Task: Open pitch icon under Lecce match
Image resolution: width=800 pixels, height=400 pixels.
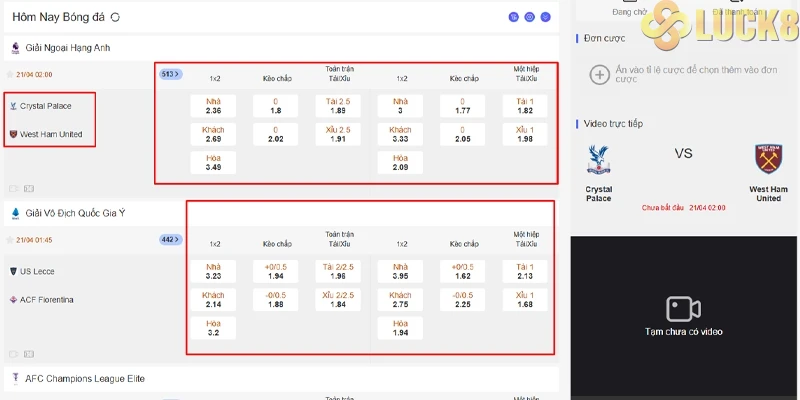Action: coord(29,354)
